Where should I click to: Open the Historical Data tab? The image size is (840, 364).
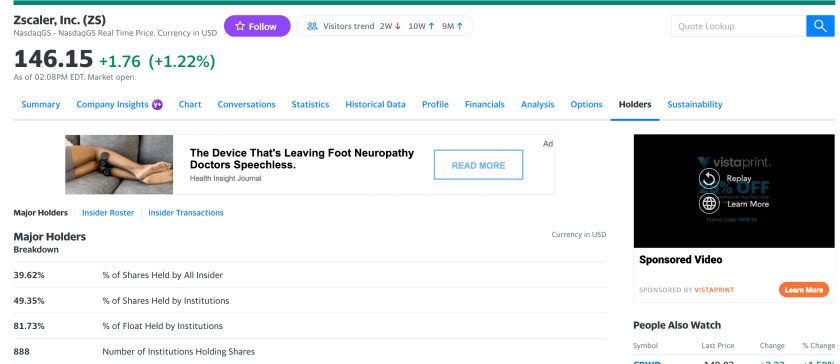(376, 105)
